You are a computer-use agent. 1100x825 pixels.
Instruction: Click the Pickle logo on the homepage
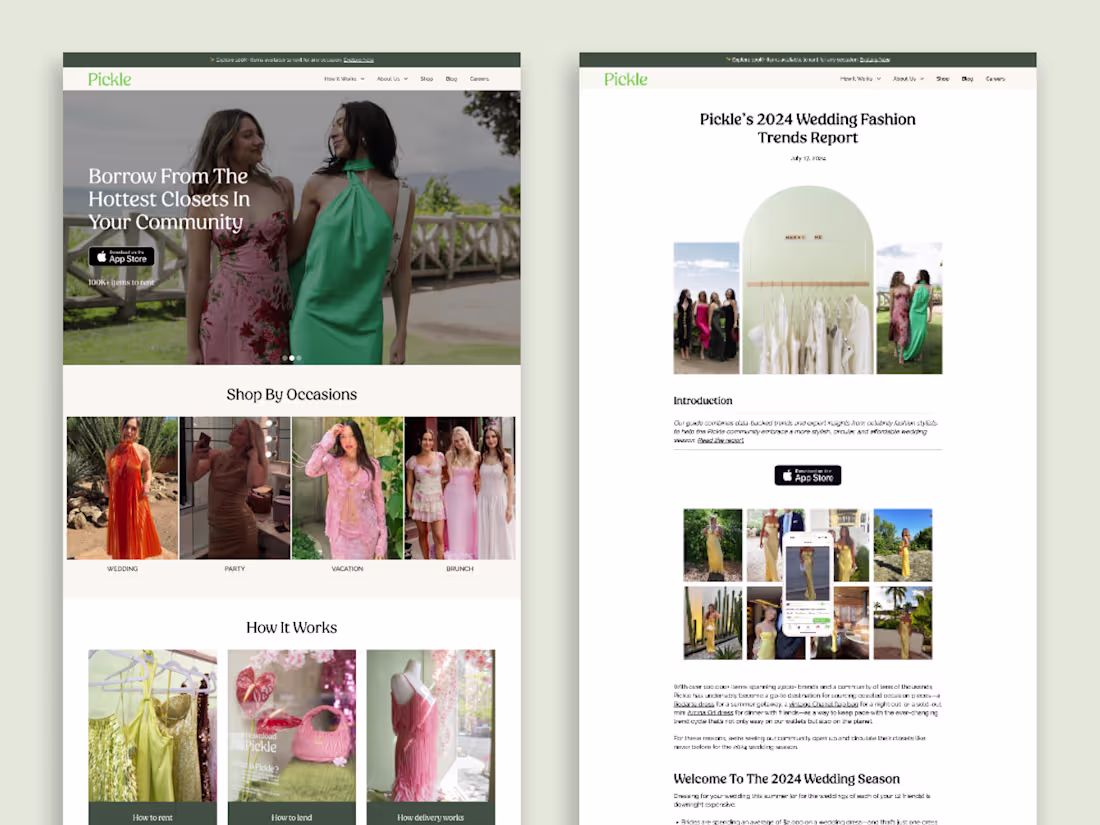point(109,79)
